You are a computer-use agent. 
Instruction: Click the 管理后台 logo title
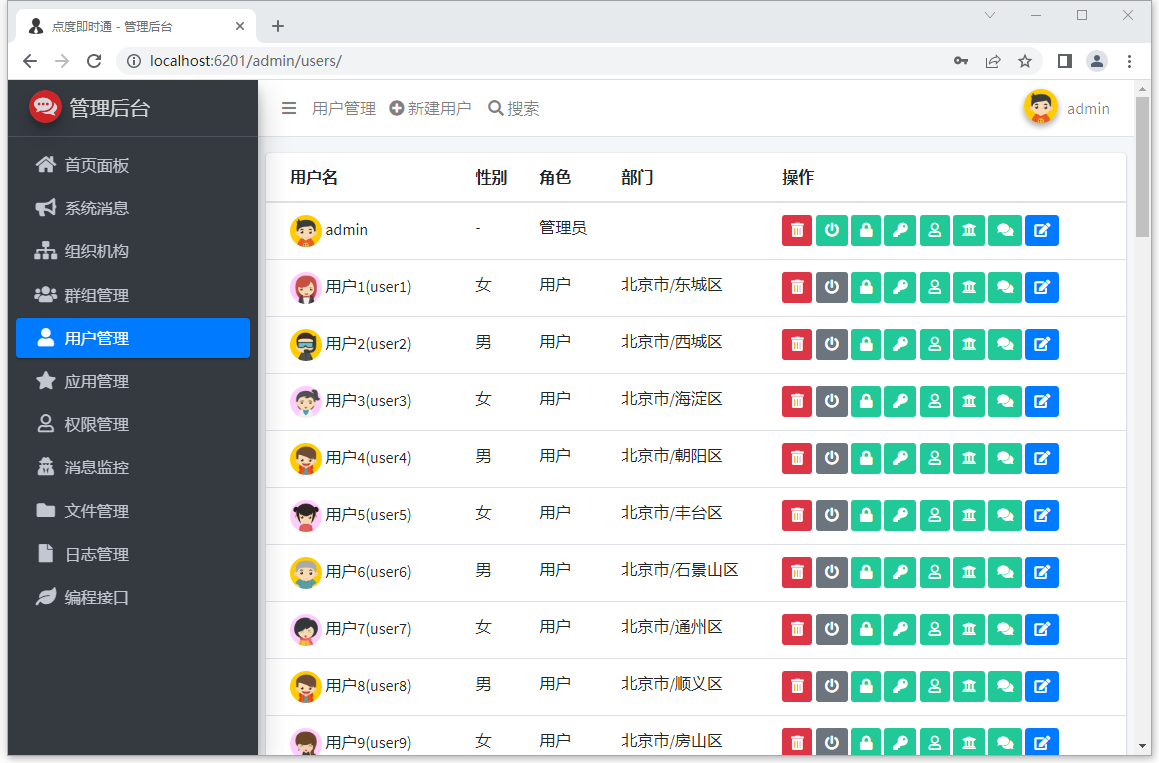[109, 109]
